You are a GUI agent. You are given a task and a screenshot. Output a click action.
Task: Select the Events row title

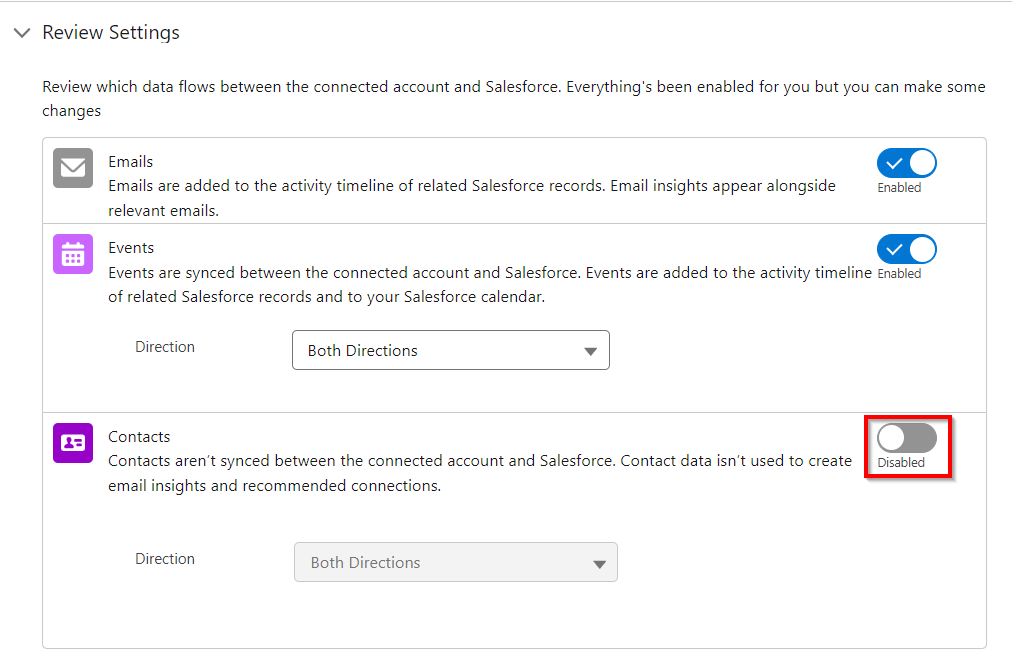click(x=131, y=248)
